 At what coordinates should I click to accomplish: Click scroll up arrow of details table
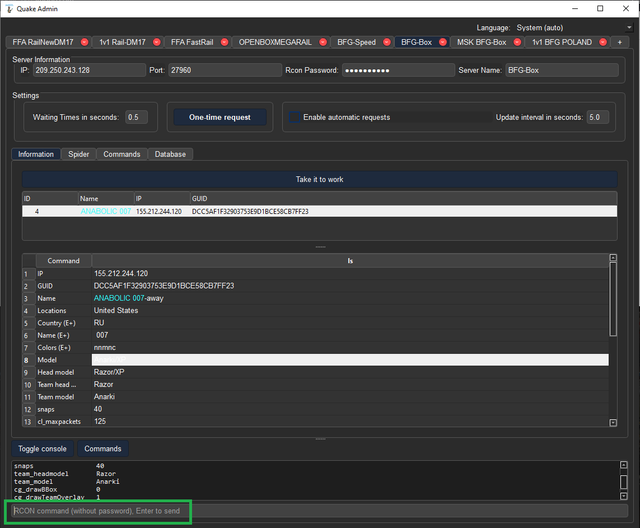pos(613,257)
